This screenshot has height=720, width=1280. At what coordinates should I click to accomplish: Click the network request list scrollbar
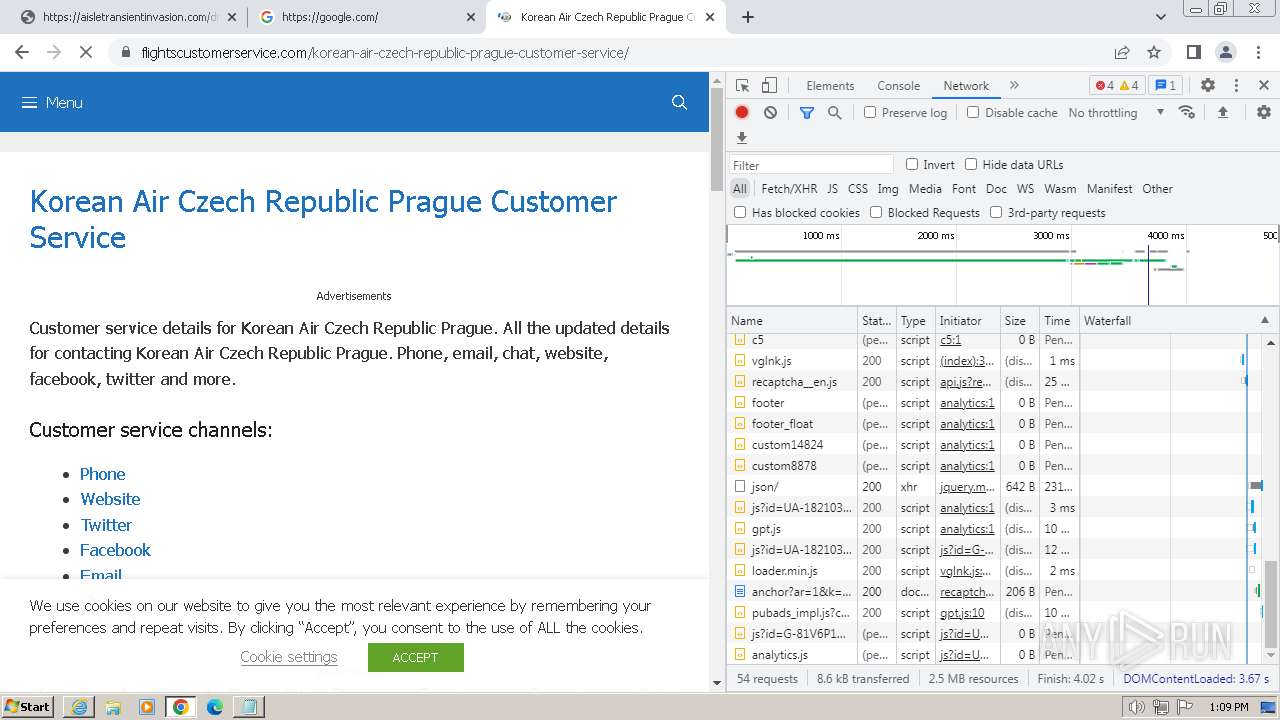(x=1272, y=603)
